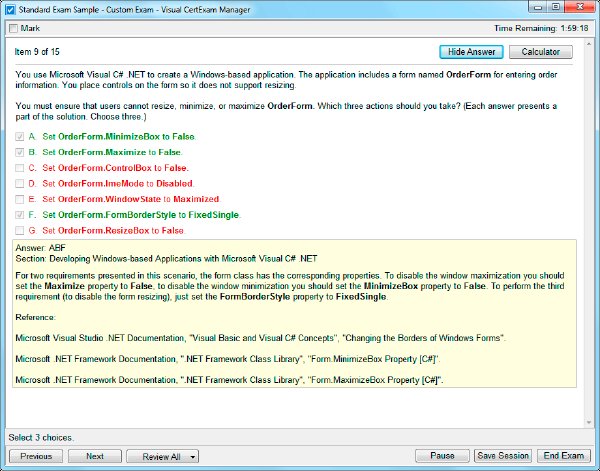Image resolution: width=600 pixels, height=471 pixels.
Task: Minimize the CertExam window
Action: 538,7
